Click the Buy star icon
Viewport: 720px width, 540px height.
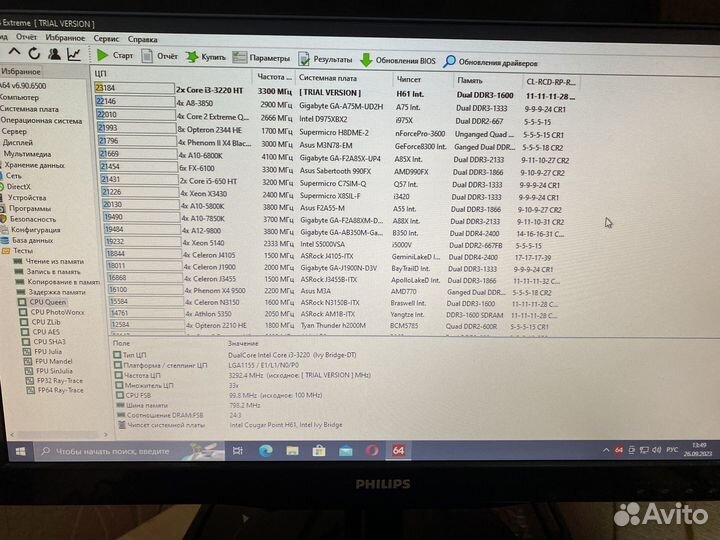192,57
